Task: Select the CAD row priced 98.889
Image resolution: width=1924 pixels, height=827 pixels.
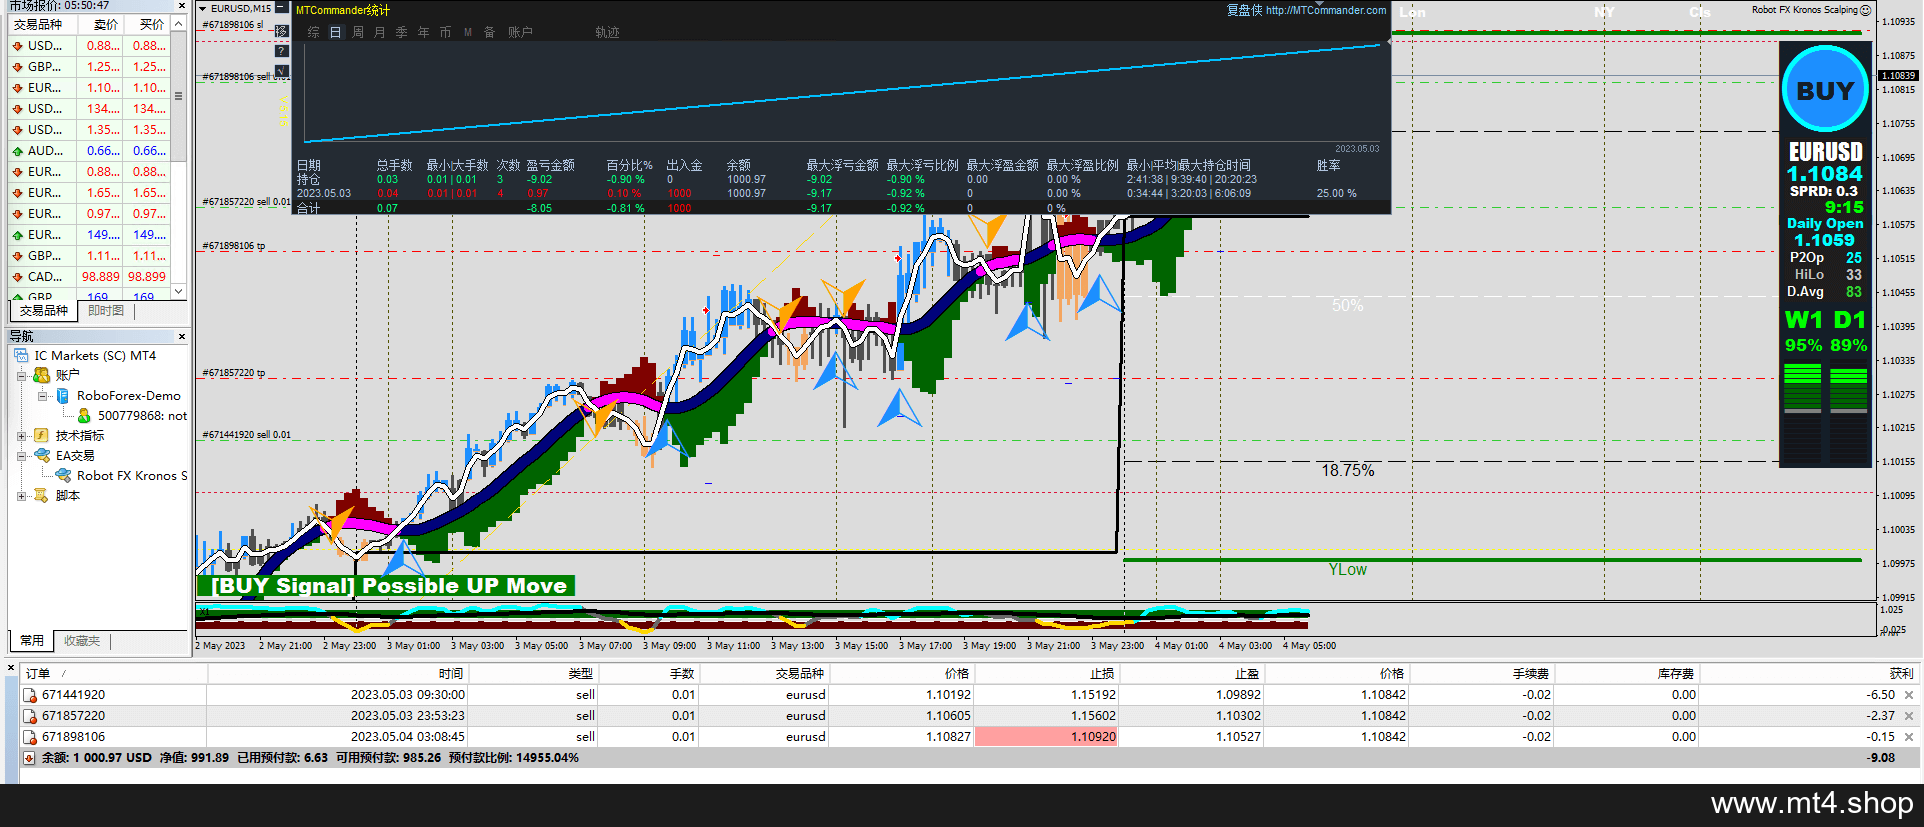Action: [x=89, y=277]
